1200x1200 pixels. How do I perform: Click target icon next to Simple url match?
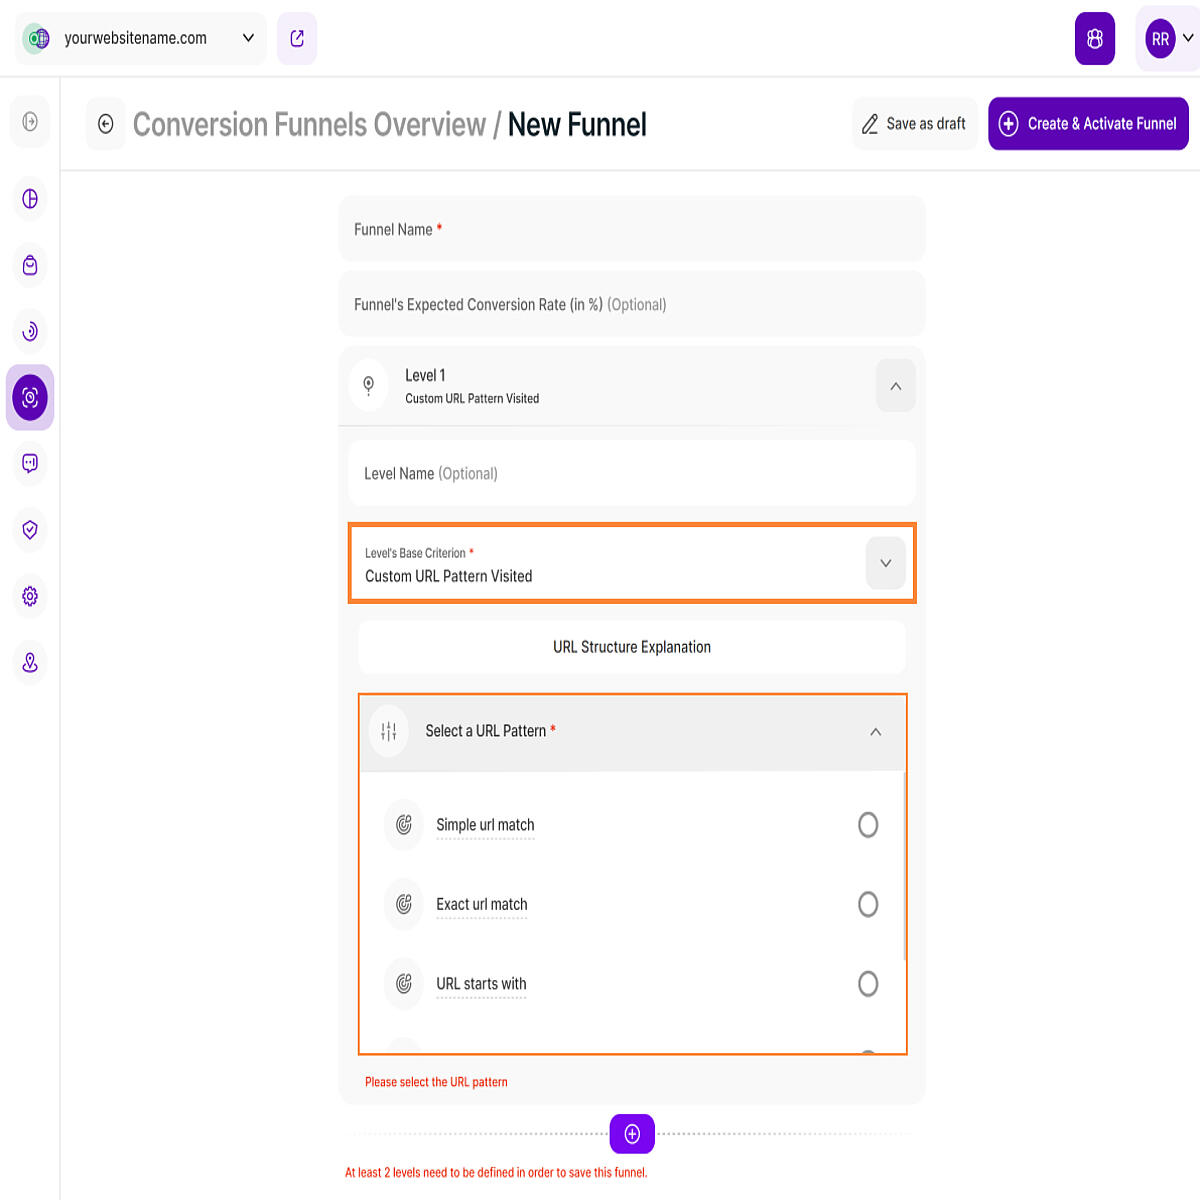click(x=404, y=825)
